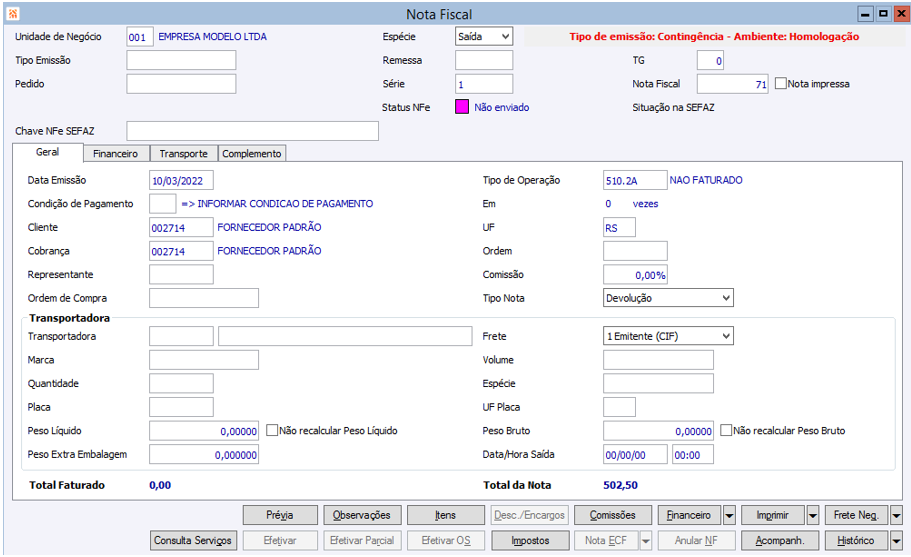Click the Impostos button
This screenshot has height=557, width=911.
pos(530,541)
